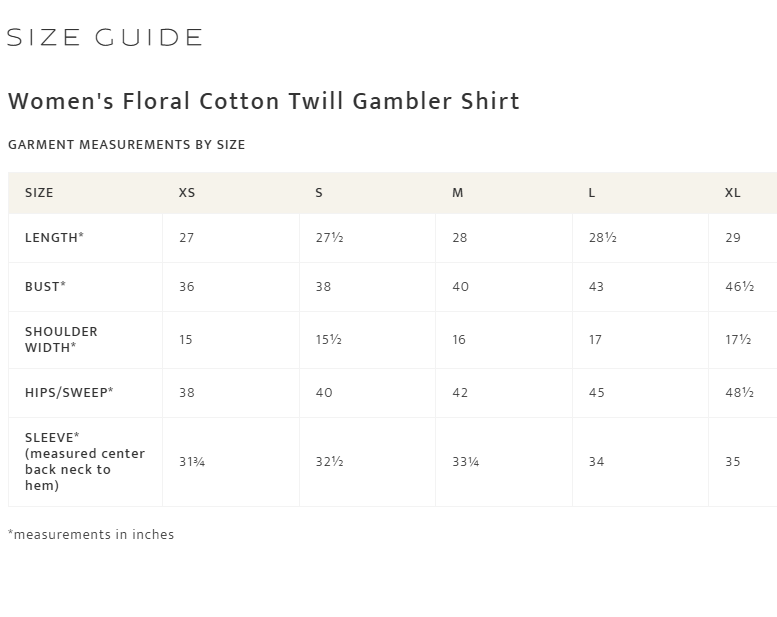The height and width of the screenshot is (617, 777).
Task: Click the HIPS/SWEEP row label
Action: [69, 393]
